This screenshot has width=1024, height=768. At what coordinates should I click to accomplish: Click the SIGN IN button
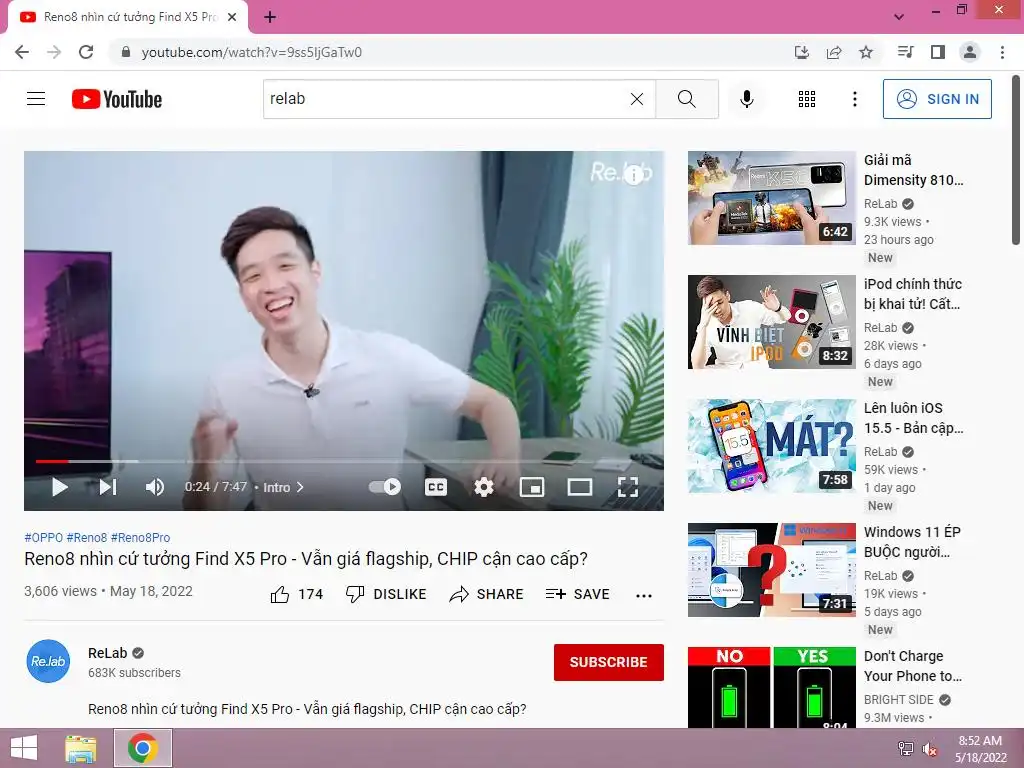click(937, 99)
